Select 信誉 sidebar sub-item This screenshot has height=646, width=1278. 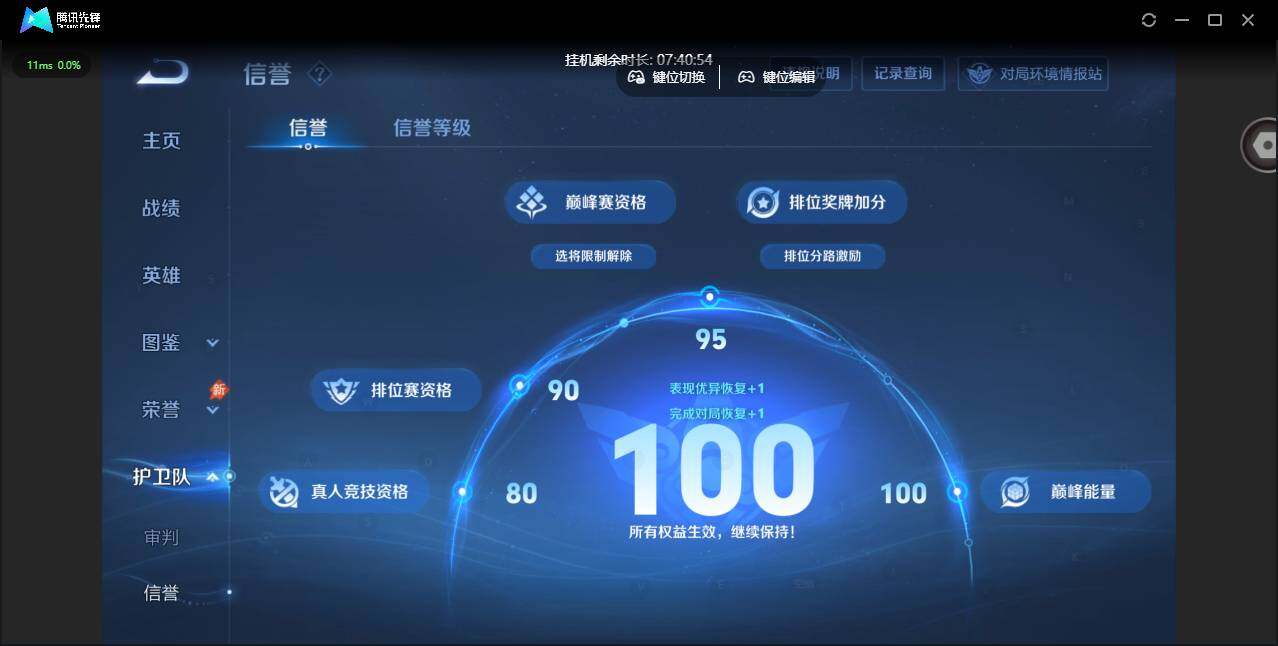[x=161, y=593]
